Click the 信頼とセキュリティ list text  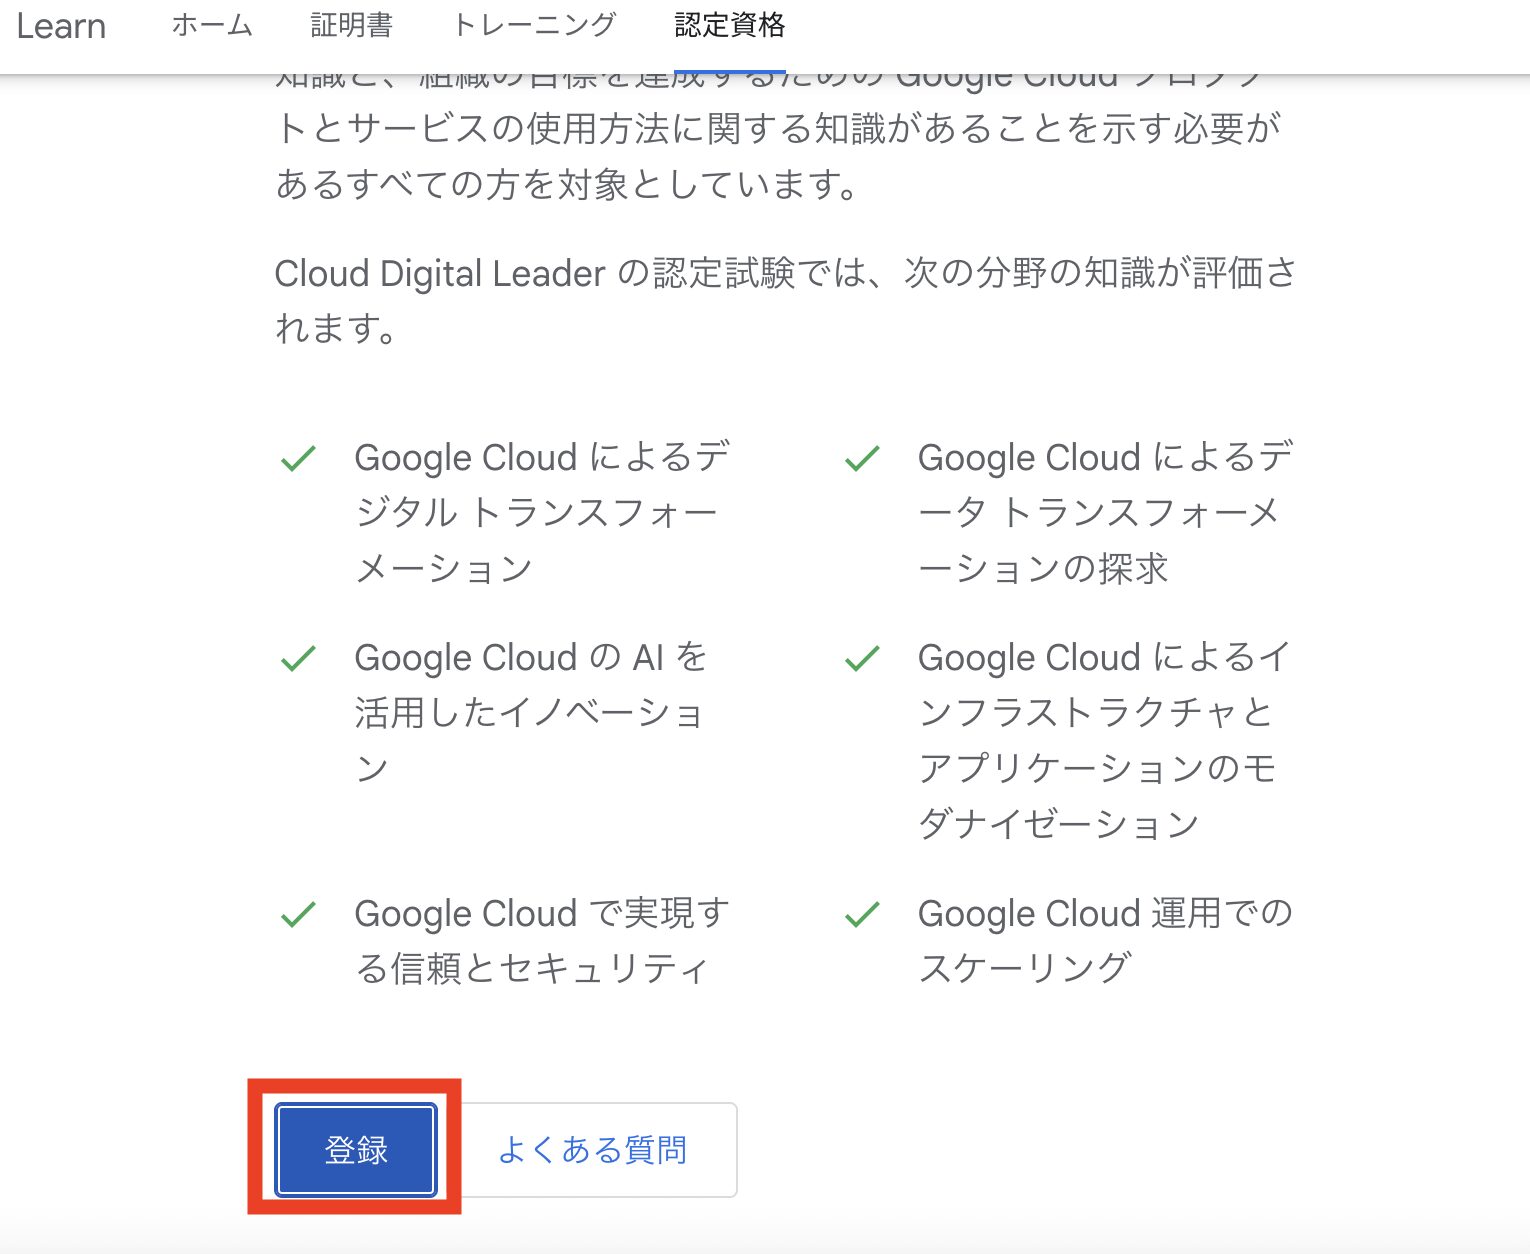(541, 940)
